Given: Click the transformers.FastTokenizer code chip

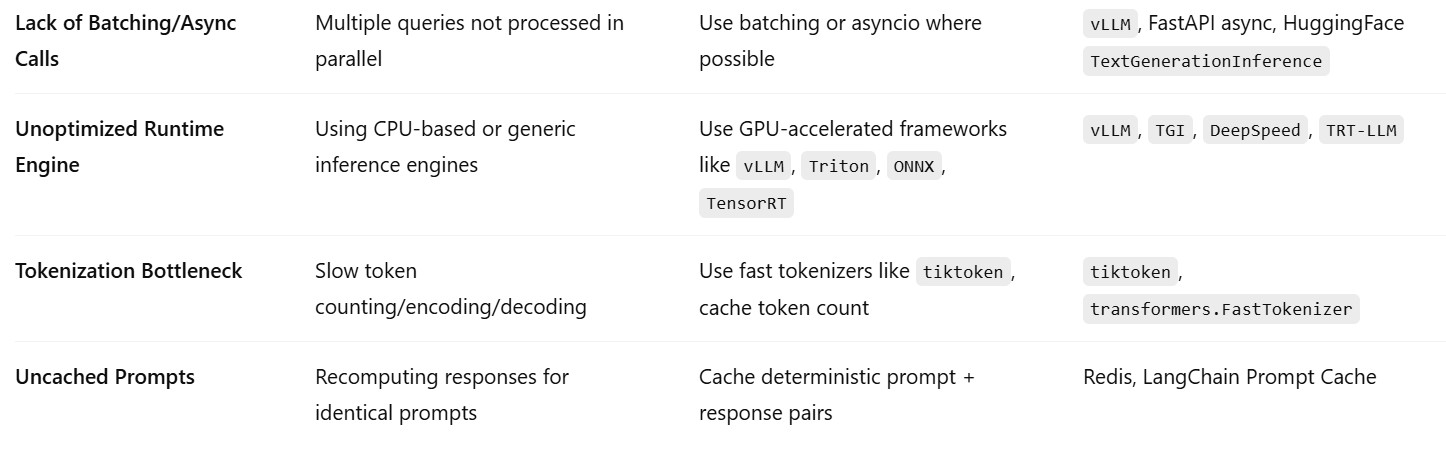Looking at the screenshot, I should (1220, 309).
